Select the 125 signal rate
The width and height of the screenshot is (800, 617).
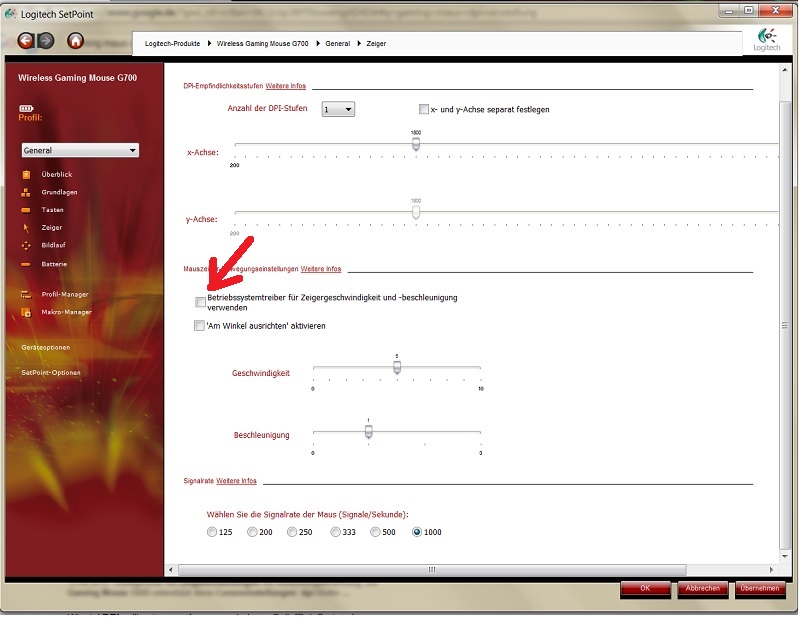point(212,532)
